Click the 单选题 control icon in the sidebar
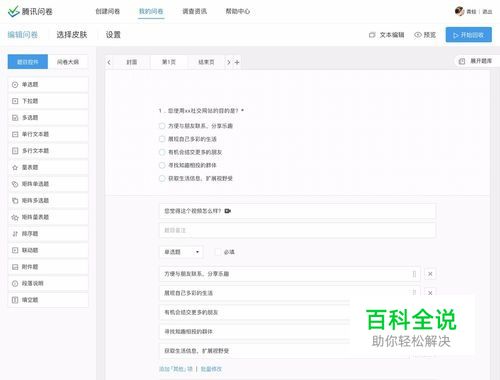The image size is (500, 380). (15, 85)
